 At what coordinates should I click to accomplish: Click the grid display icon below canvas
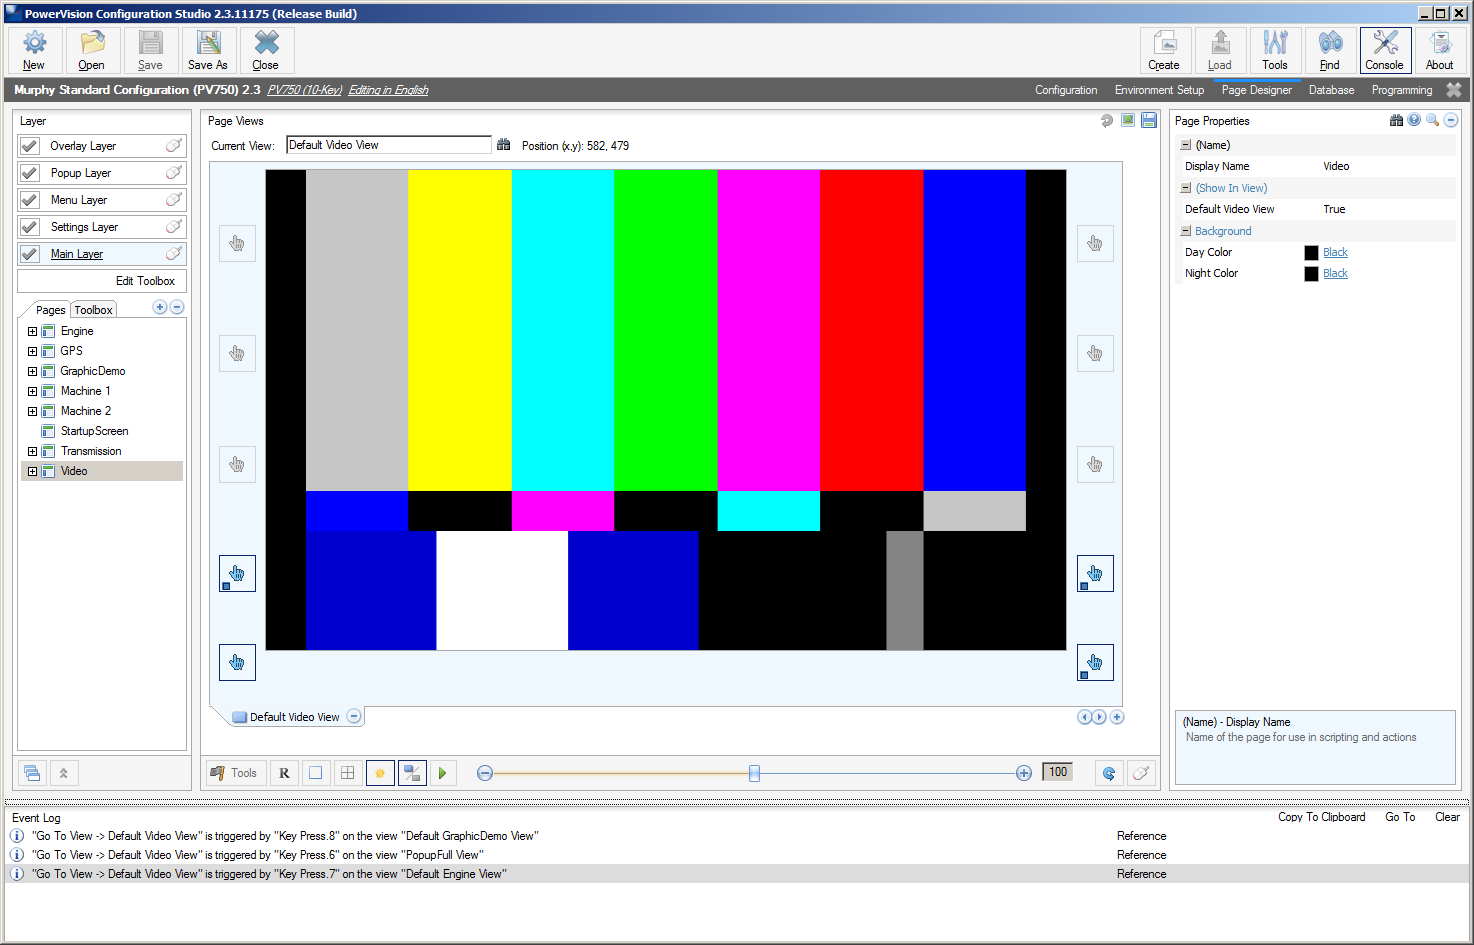[347, 773]
